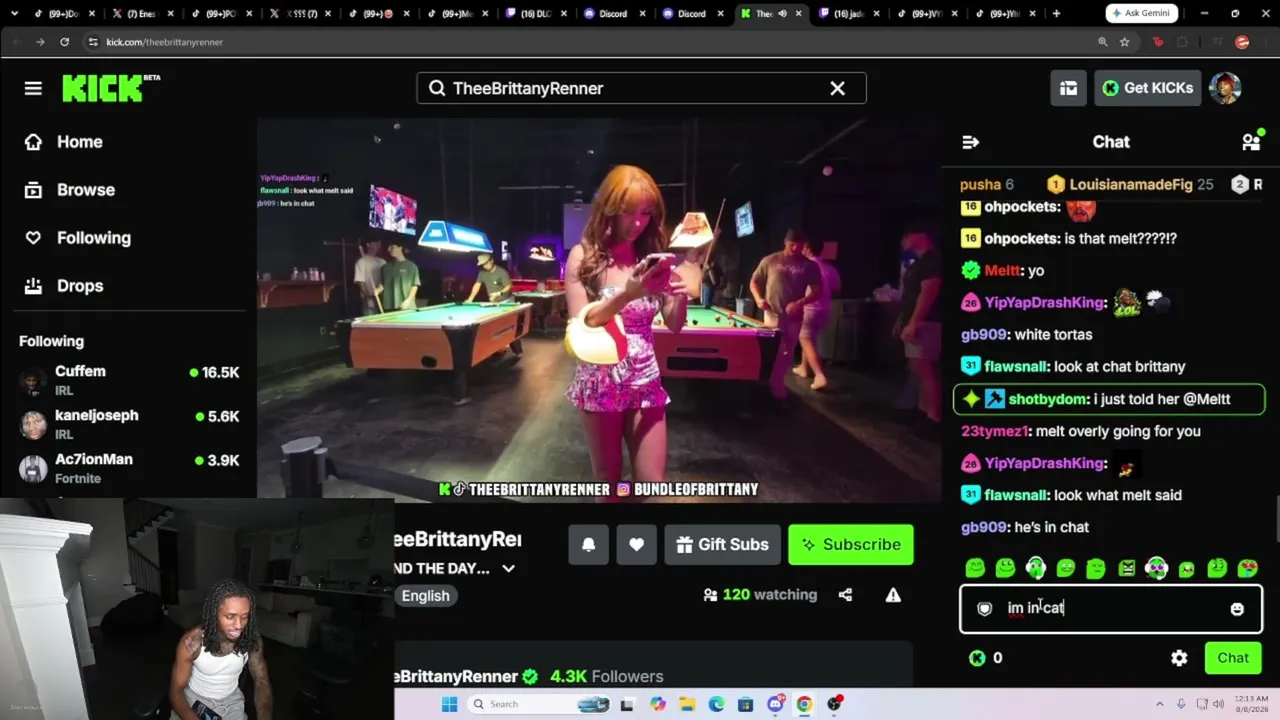Click the Windows taskbar Search box
This screenshot has height=720, width=1280.
(539, 704)
